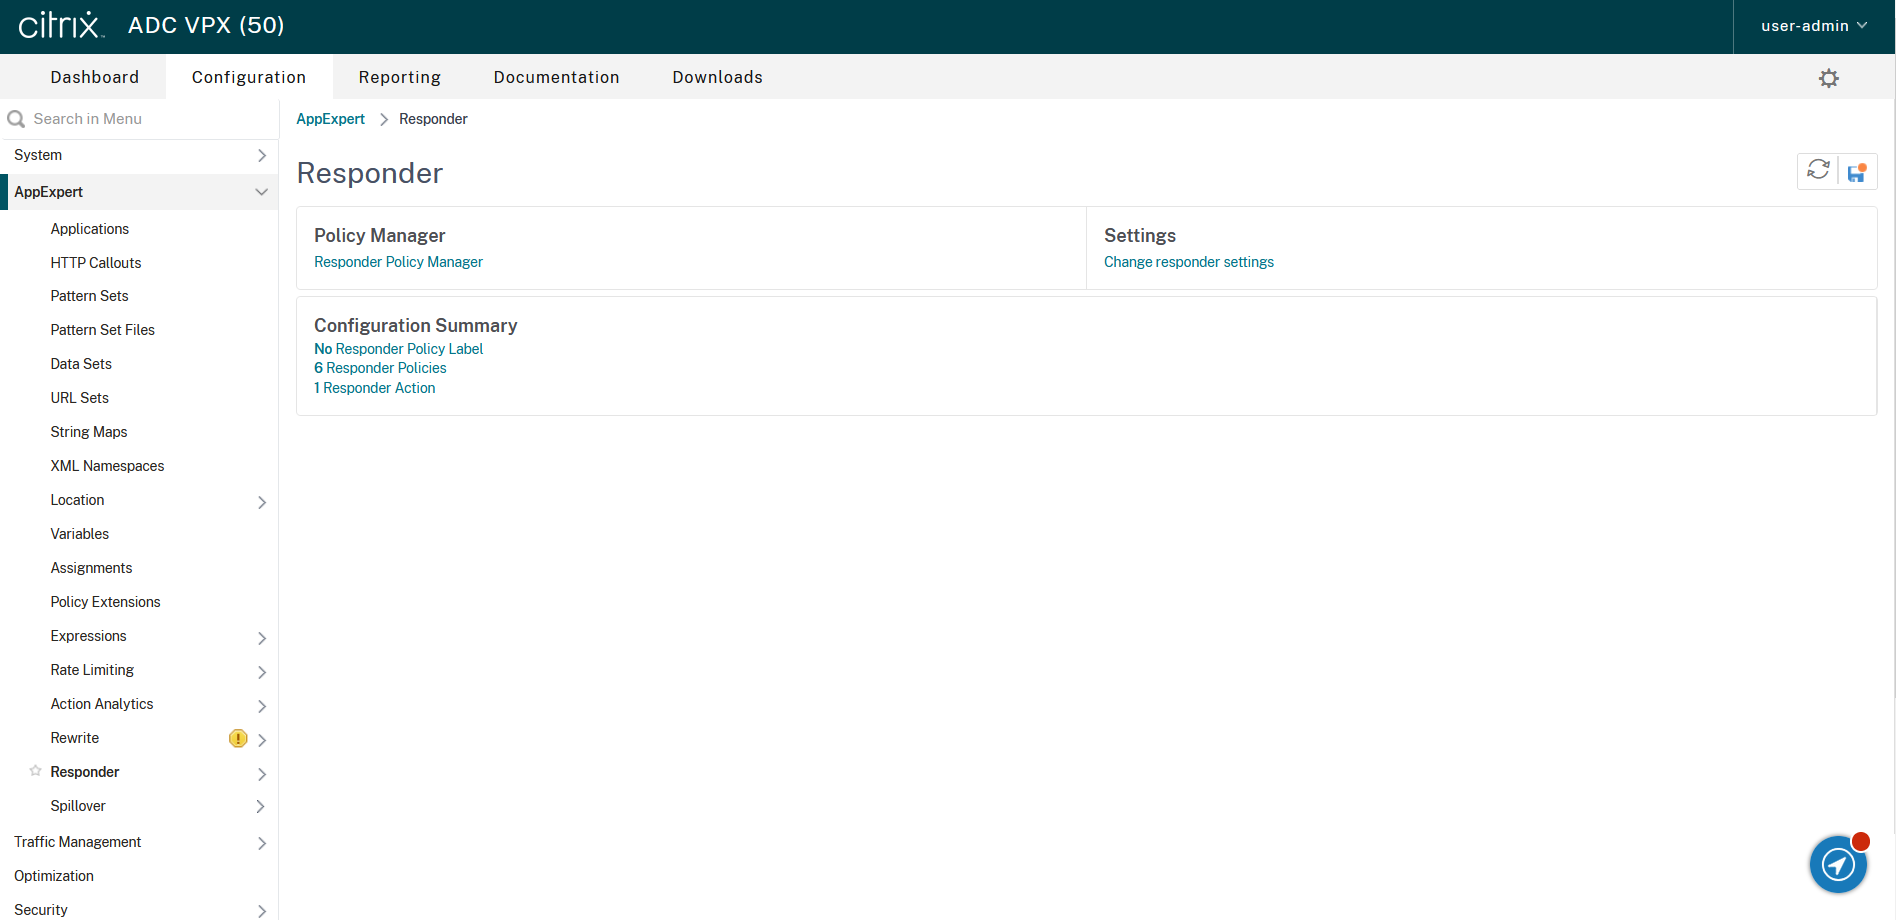This screenshot has height=920, width=1896.
Task: Expand the Traffic Management chevron
Action: [x=262, y=843]
